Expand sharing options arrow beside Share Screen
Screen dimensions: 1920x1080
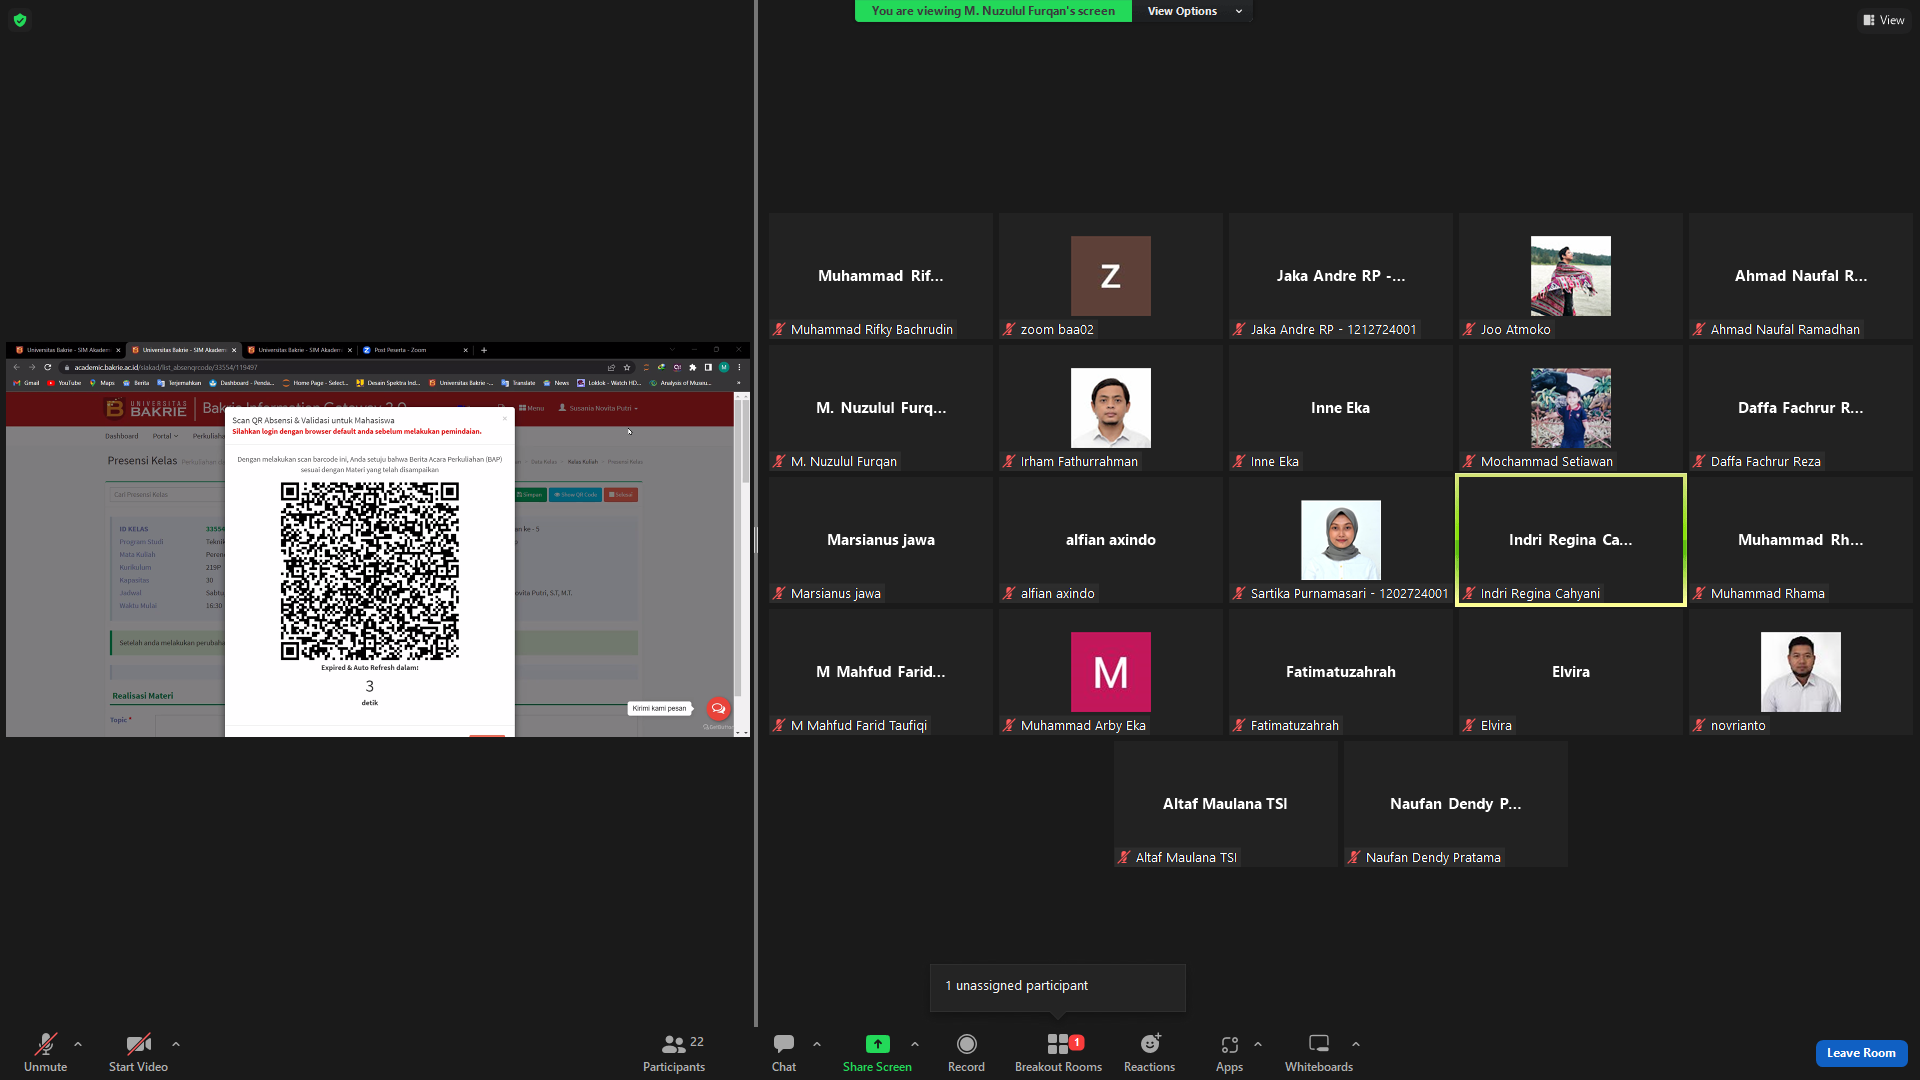pos(915,1044)
